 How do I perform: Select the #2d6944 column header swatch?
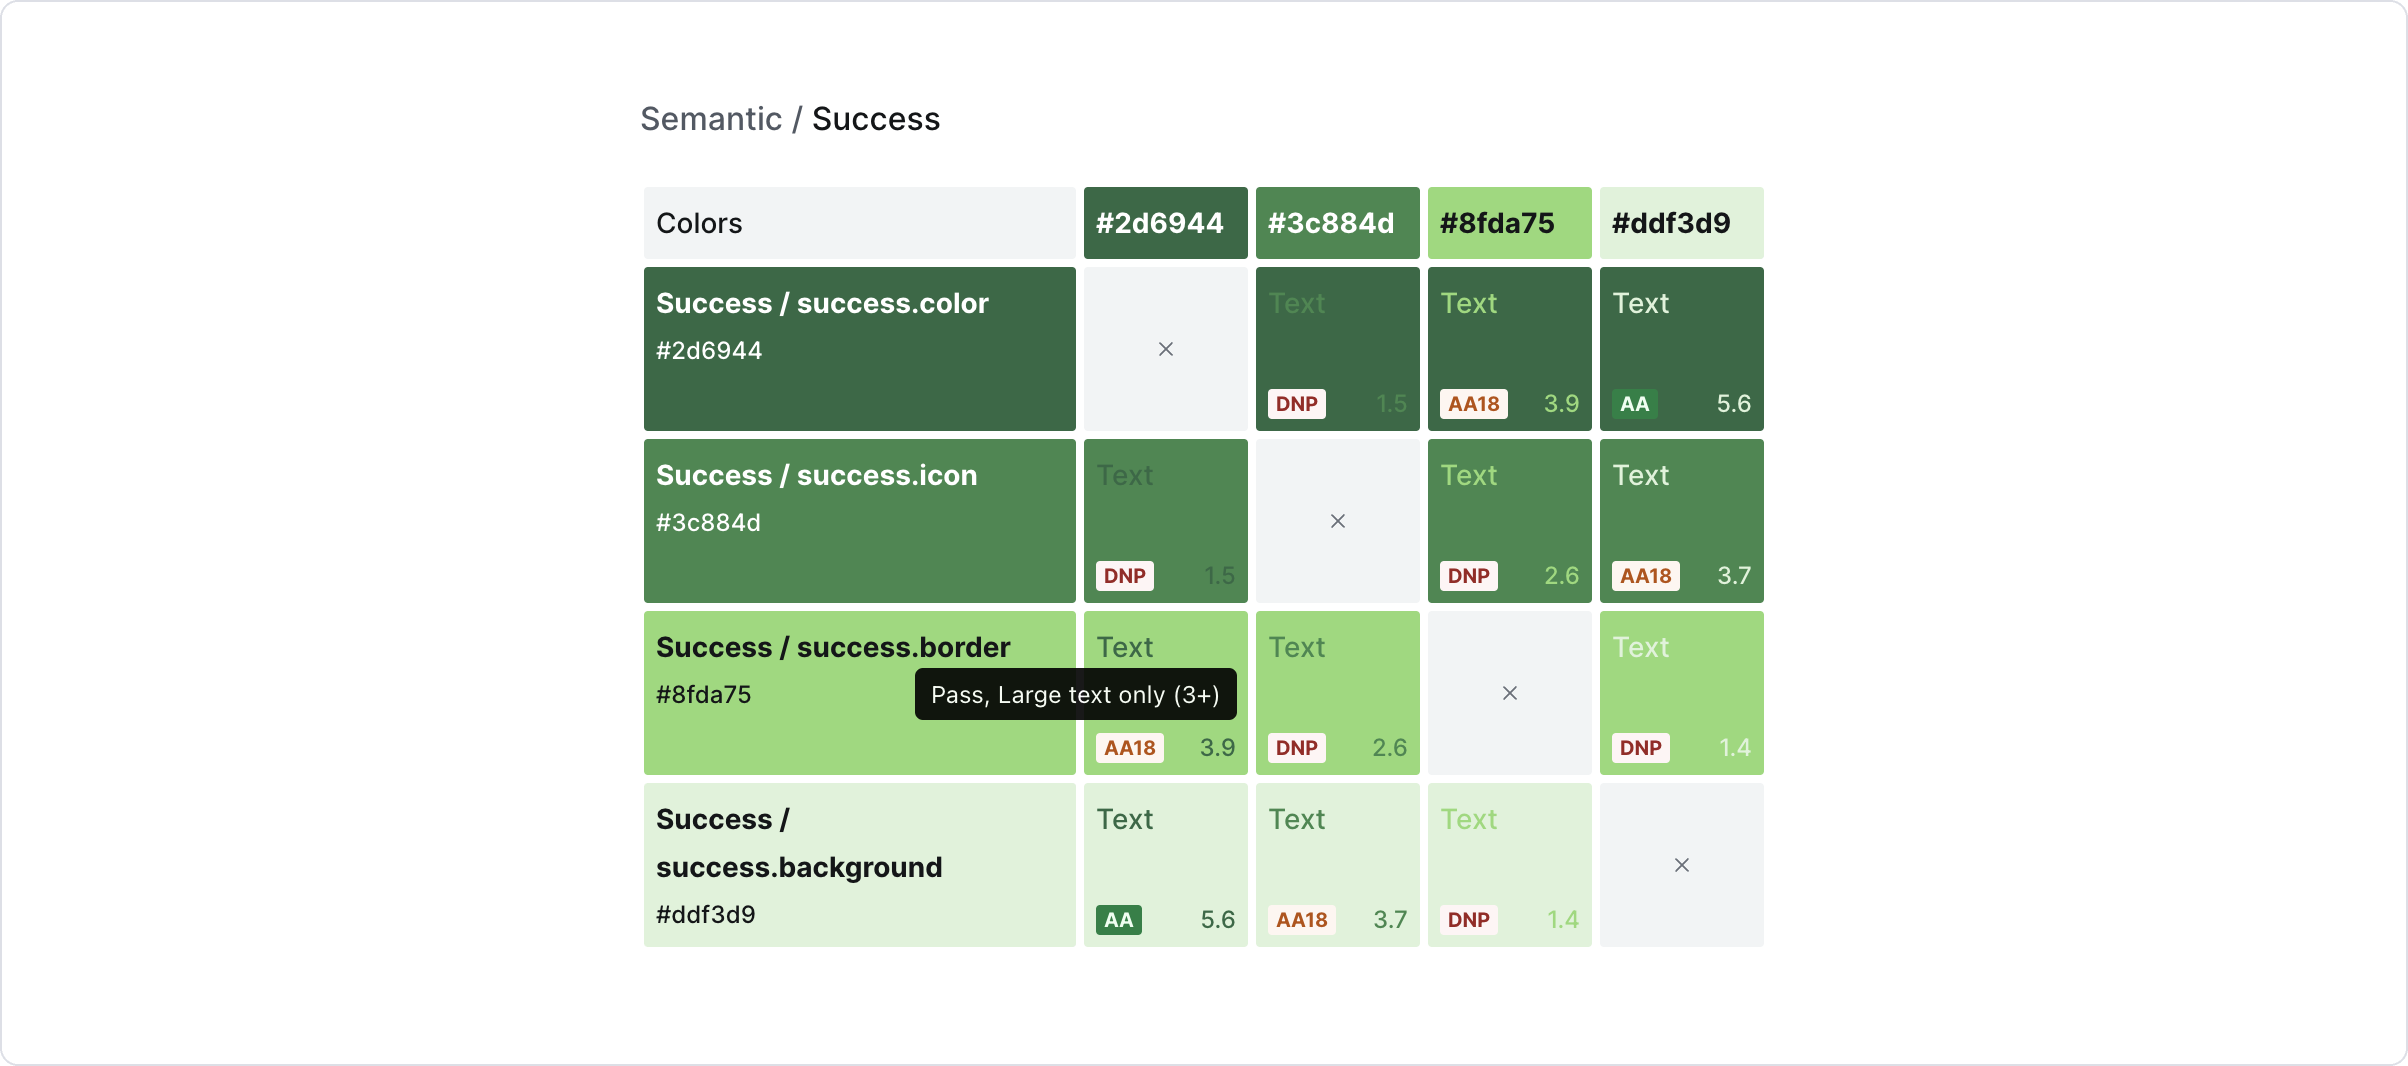pyautogui.click(x=1165, y=223)
